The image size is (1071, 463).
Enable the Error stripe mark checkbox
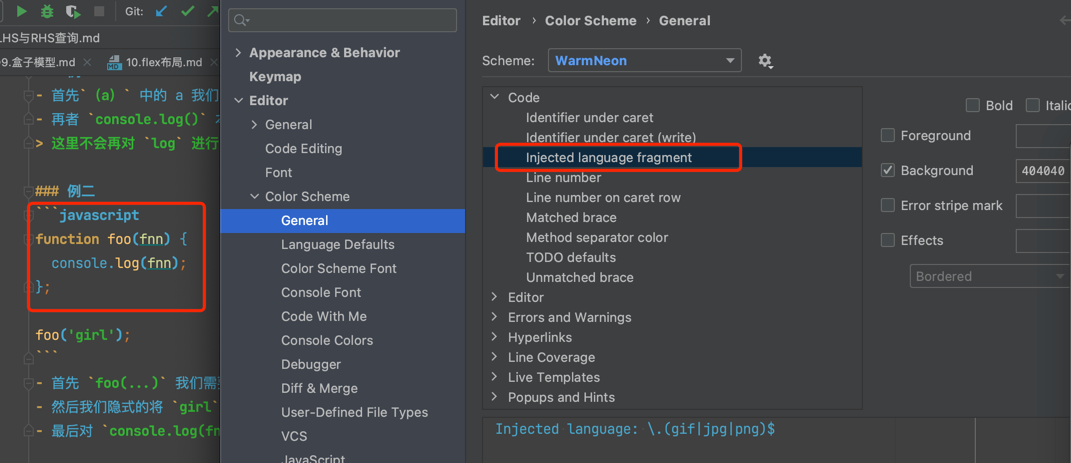(x=888, y=206)
